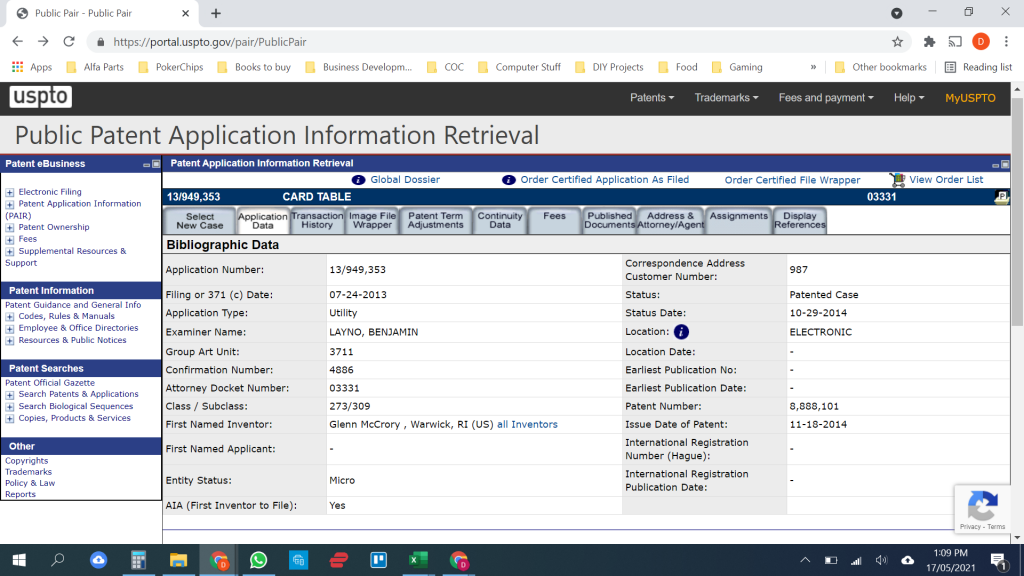The image size is (1024, 576).
Task: Open the Patents dropdown menu
Action: tap(652, 97)
